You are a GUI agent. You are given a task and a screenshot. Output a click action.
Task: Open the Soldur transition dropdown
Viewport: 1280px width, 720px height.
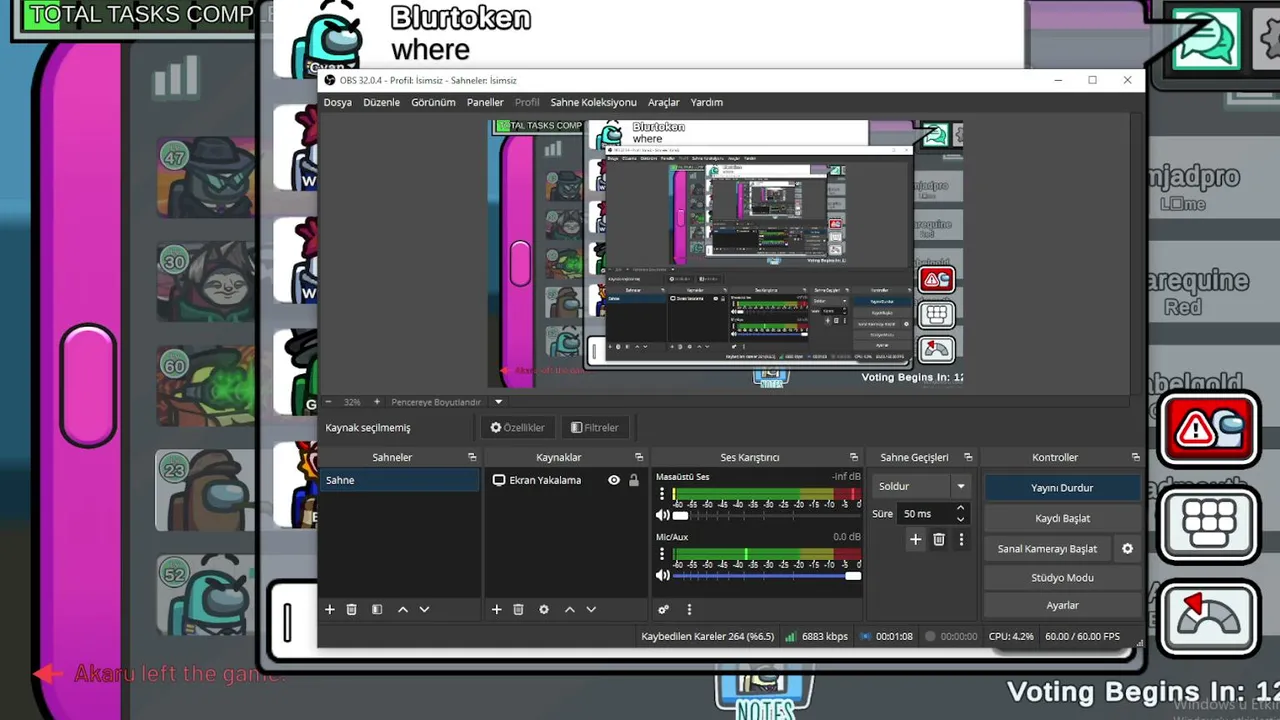coord(920,487)
